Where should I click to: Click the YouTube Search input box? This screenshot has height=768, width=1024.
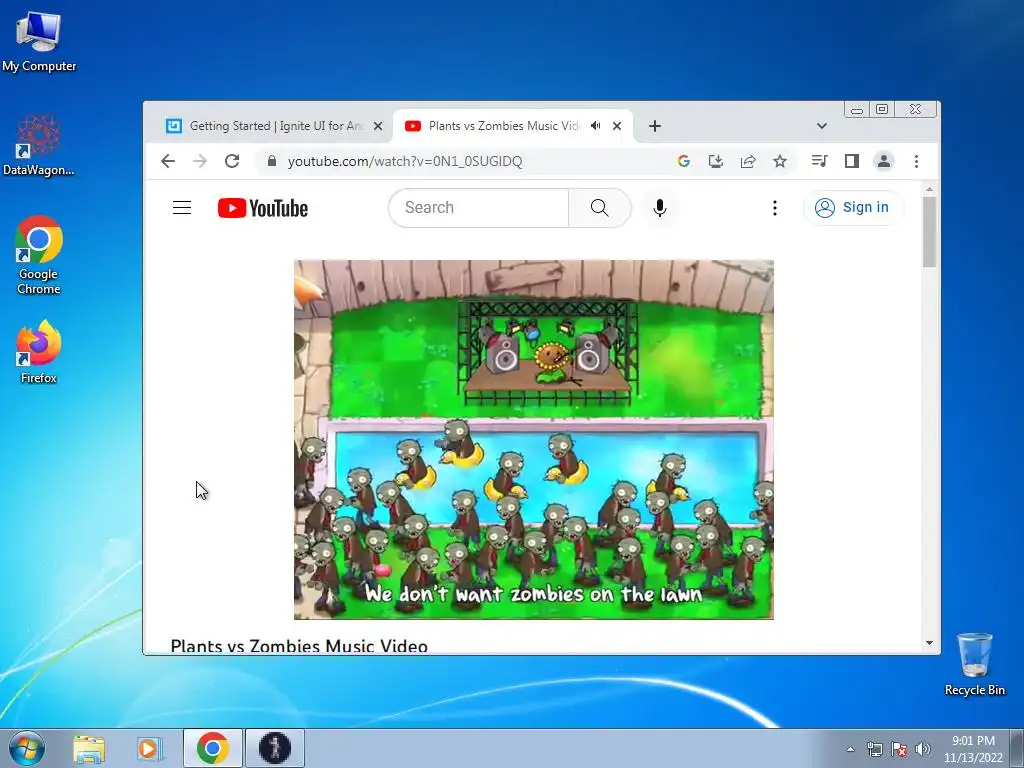tap(479, 208)
